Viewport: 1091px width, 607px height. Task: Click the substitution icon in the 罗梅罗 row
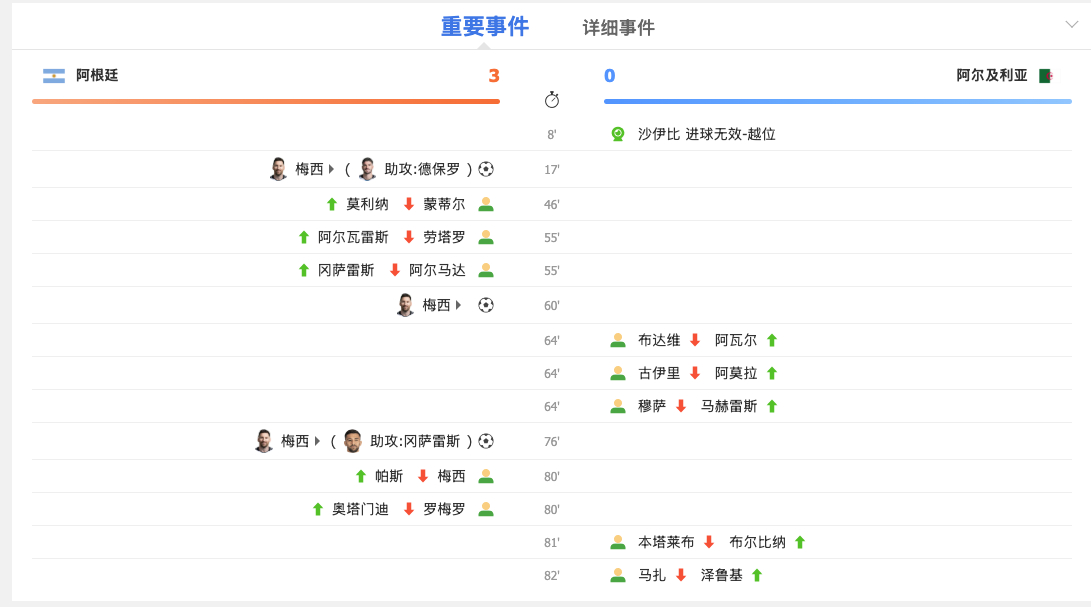coord(486,510)
